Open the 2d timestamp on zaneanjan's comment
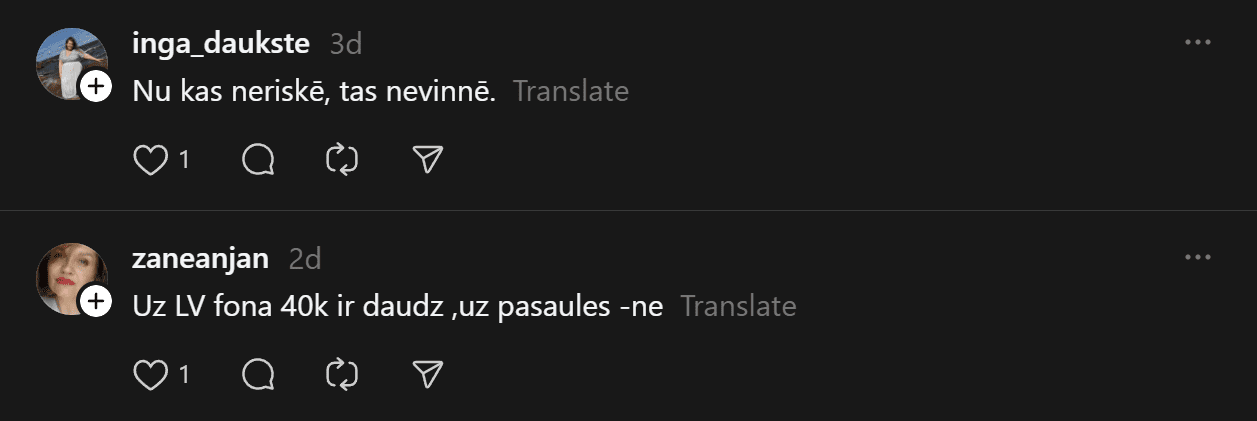Image resolution: width=1257 pixels, height=421 pixels. 304,259
